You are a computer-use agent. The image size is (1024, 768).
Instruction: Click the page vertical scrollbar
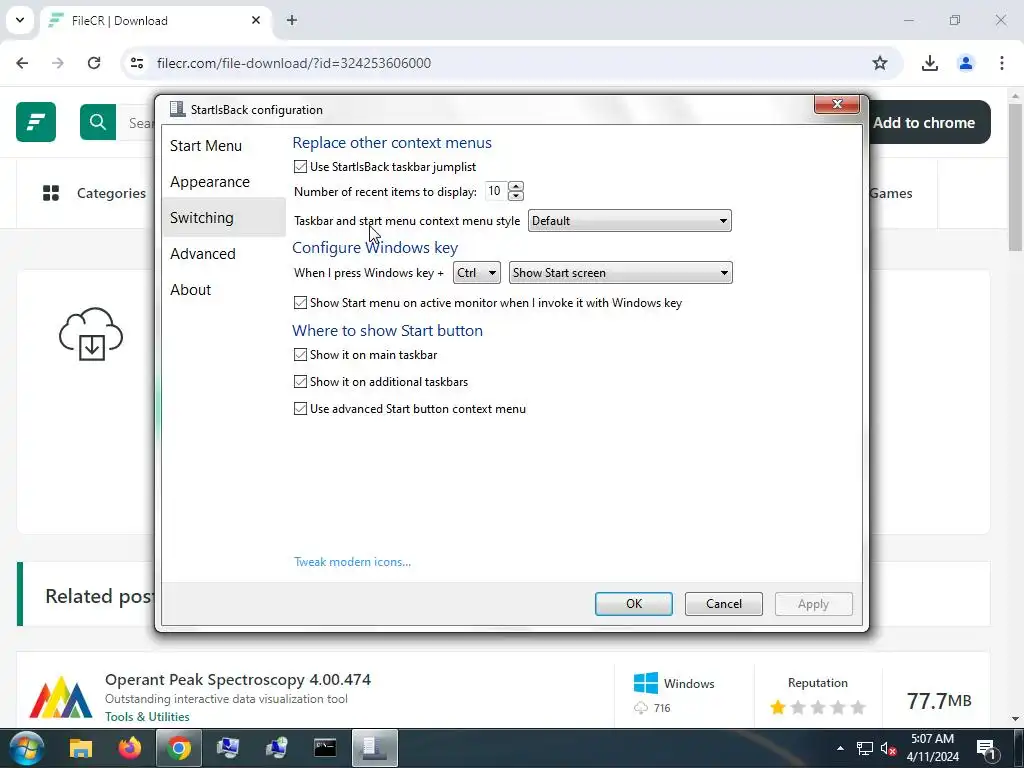1015,177
